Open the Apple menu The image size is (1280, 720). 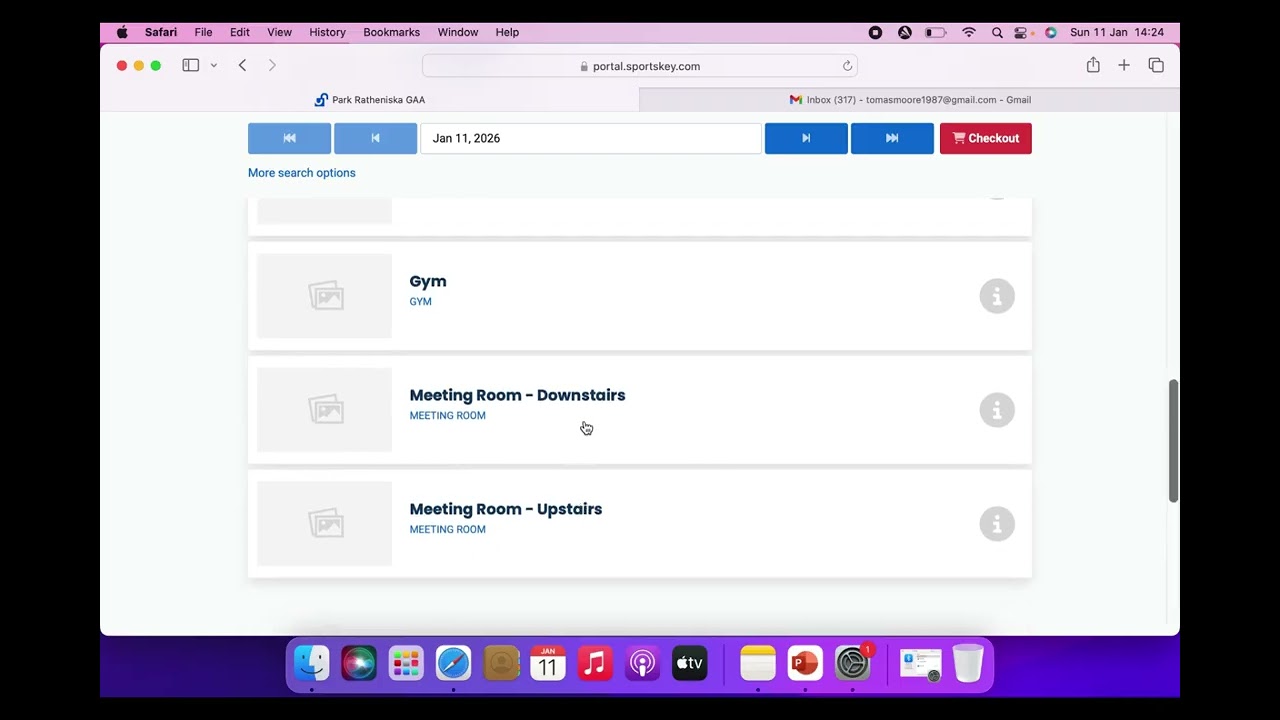(122, 32)
